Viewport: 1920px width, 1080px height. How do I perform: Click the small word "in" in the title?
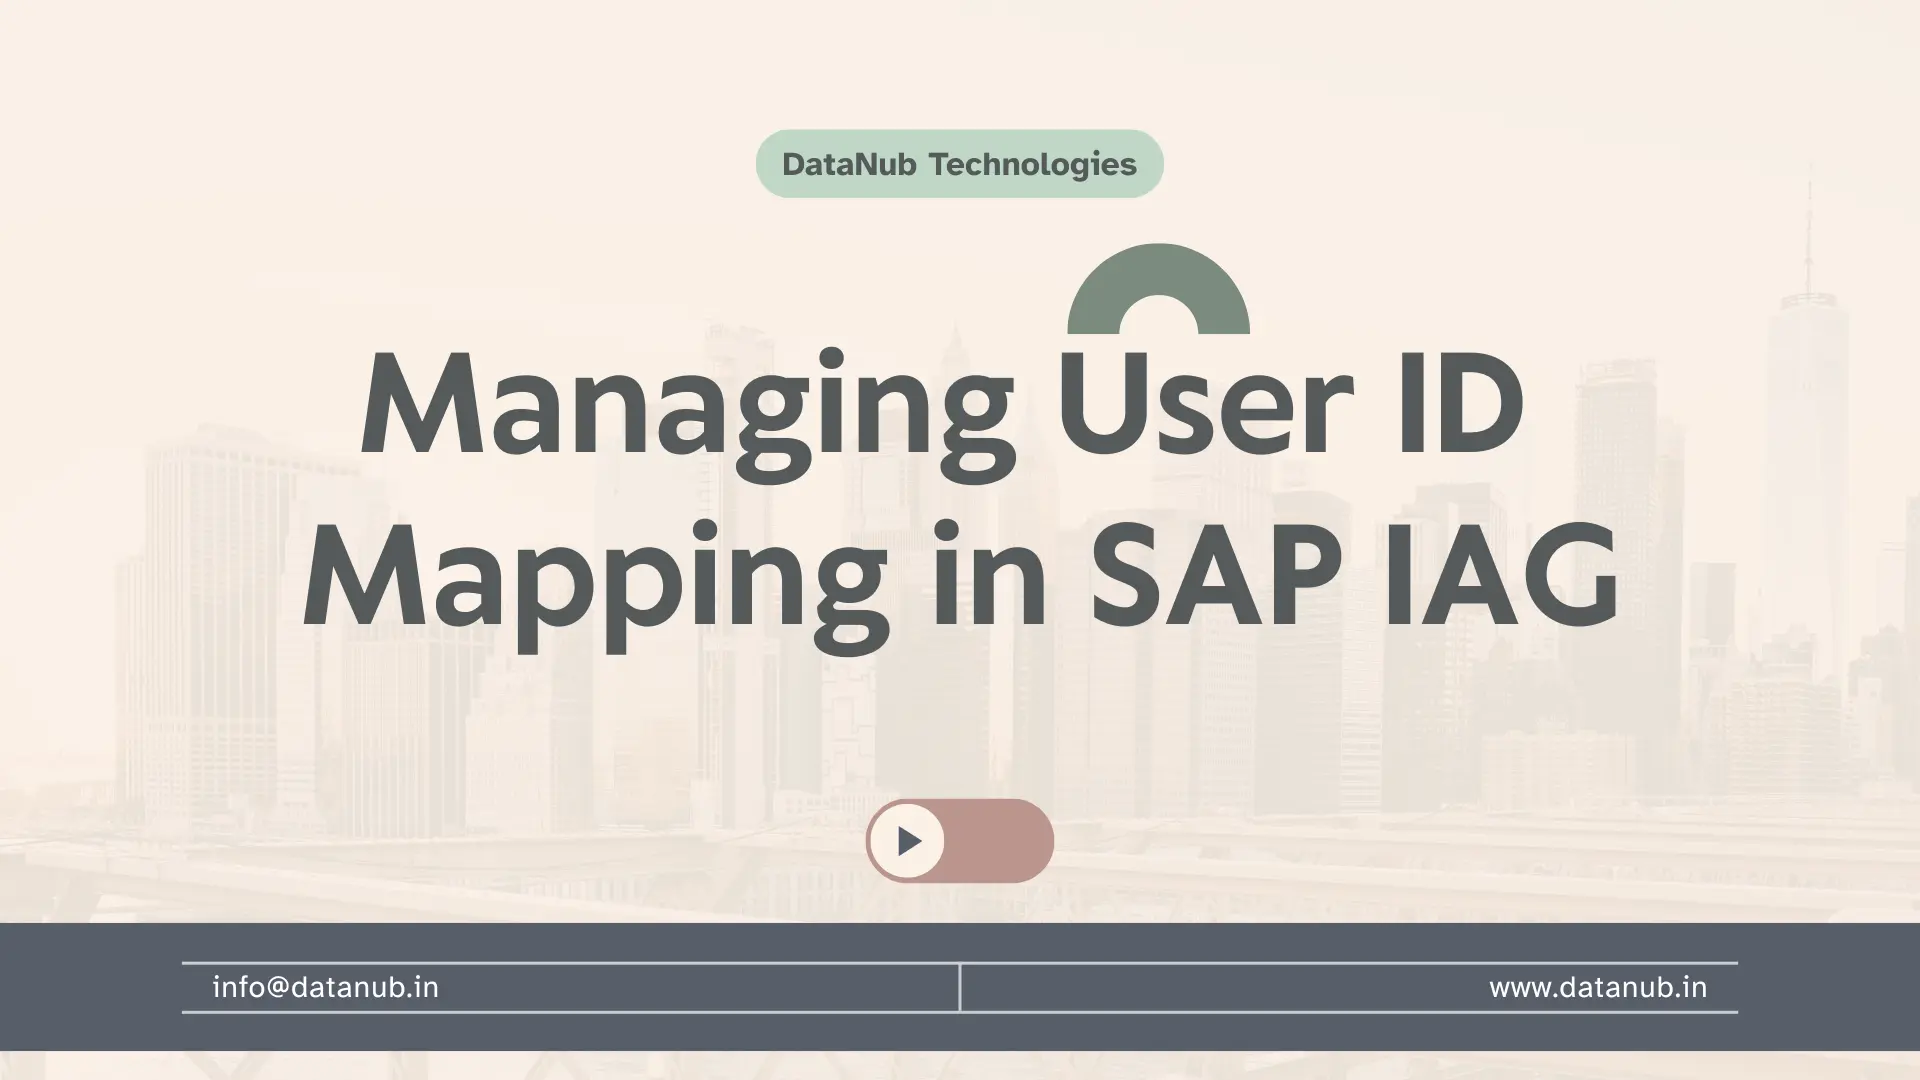[x=990, y=575]
